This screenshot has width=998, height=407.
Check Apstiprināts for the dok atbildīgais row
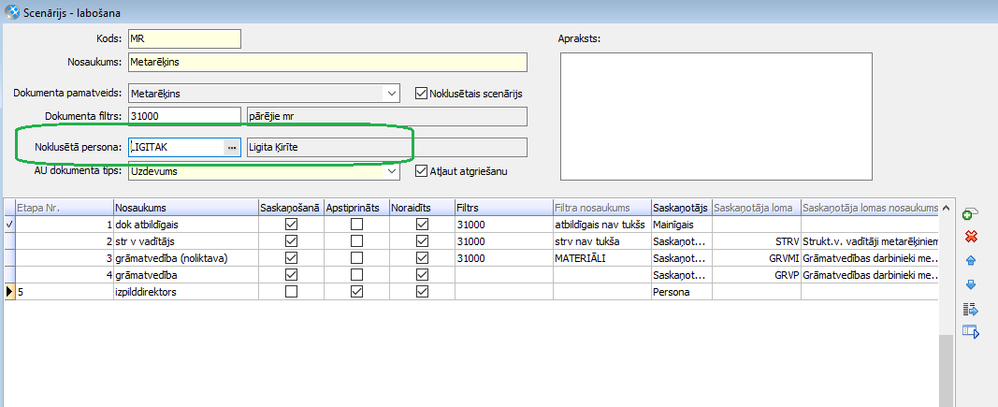[x=356, y=225]
